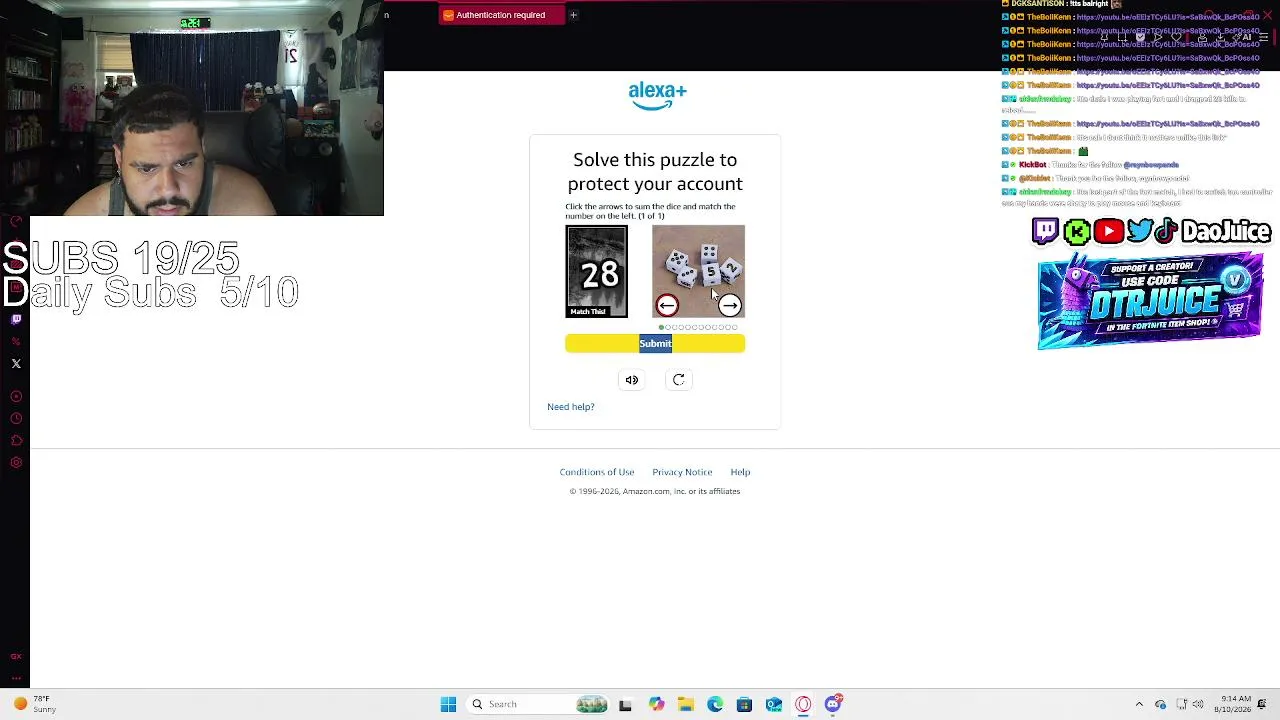
Task: Click the YouTube logo in stream overlay
Action: pos(1108,232)
